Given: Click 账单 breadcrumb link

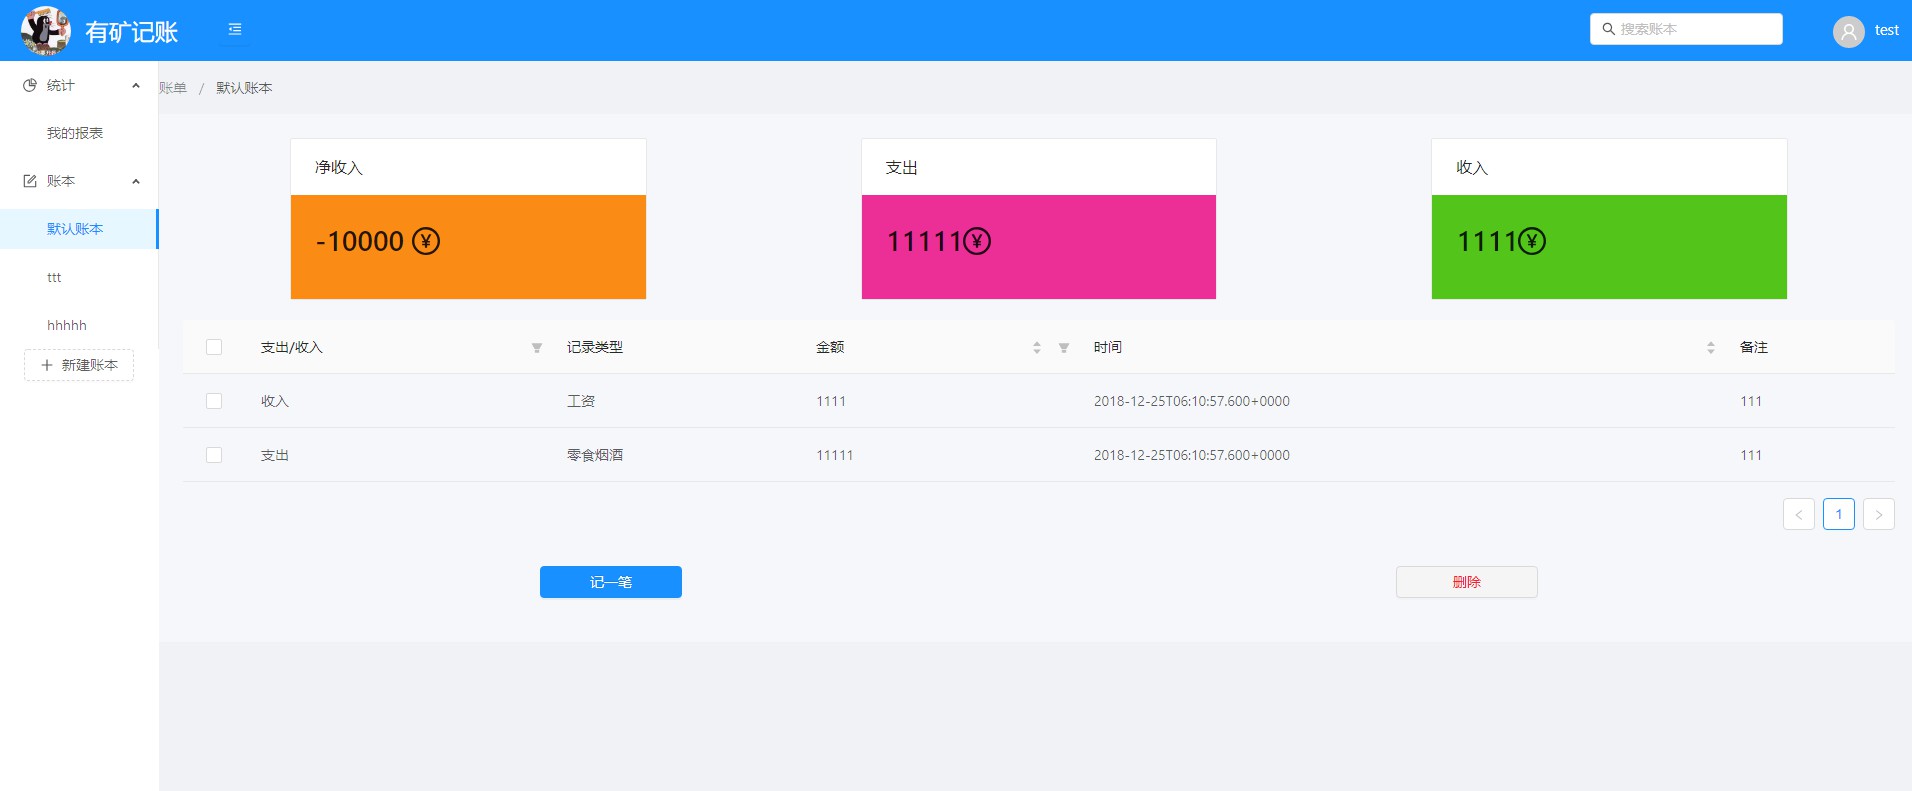Looking at the screenshot, I should pos(173,88).
